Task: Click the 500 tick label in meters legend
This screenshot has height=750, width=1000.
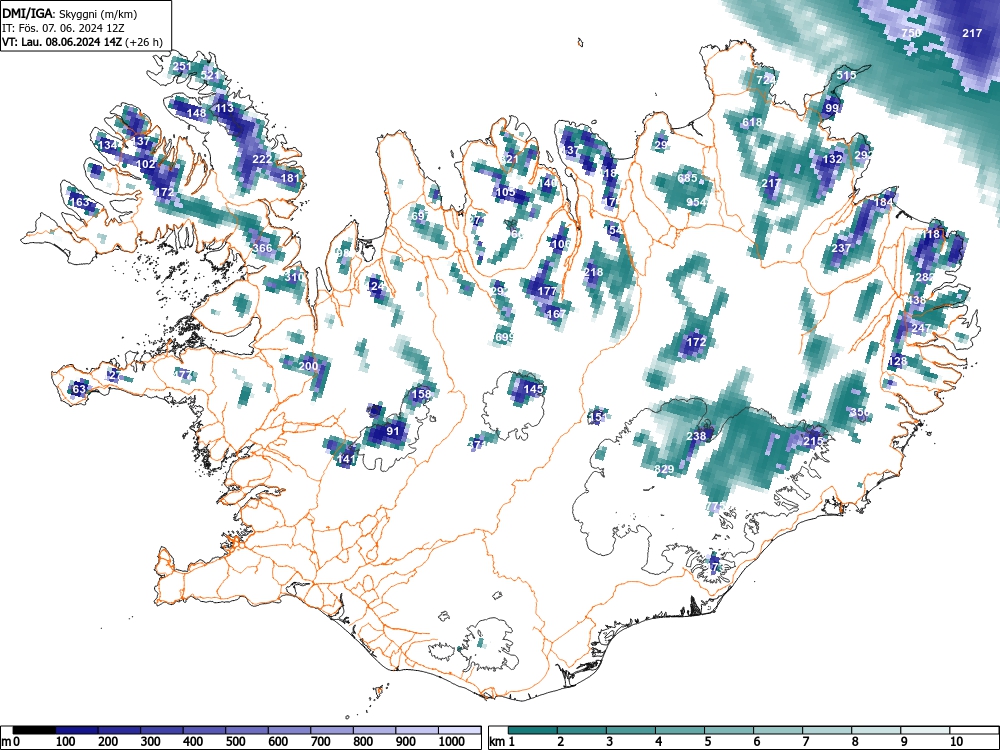Action: pyautogui.click(x=235, y=741)
